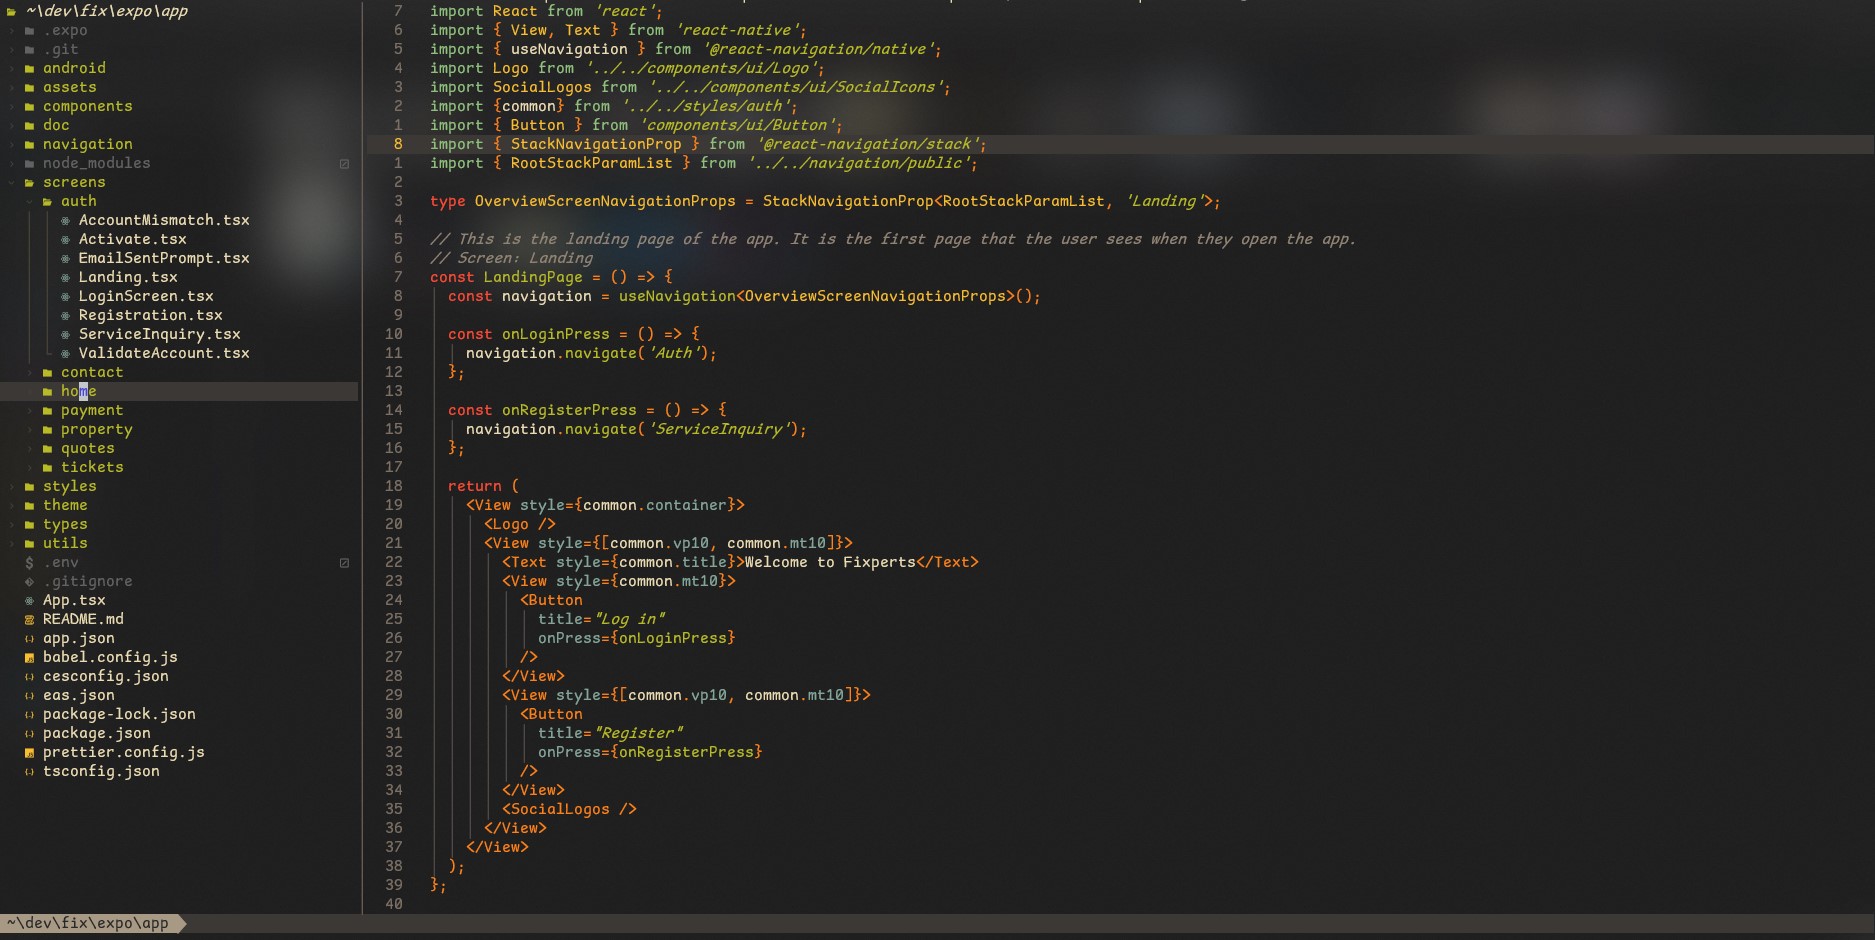This screenshot has width=1875, height=940.
Task: Click the ignored-status icon on node_modules row
Action: (344, 164)
